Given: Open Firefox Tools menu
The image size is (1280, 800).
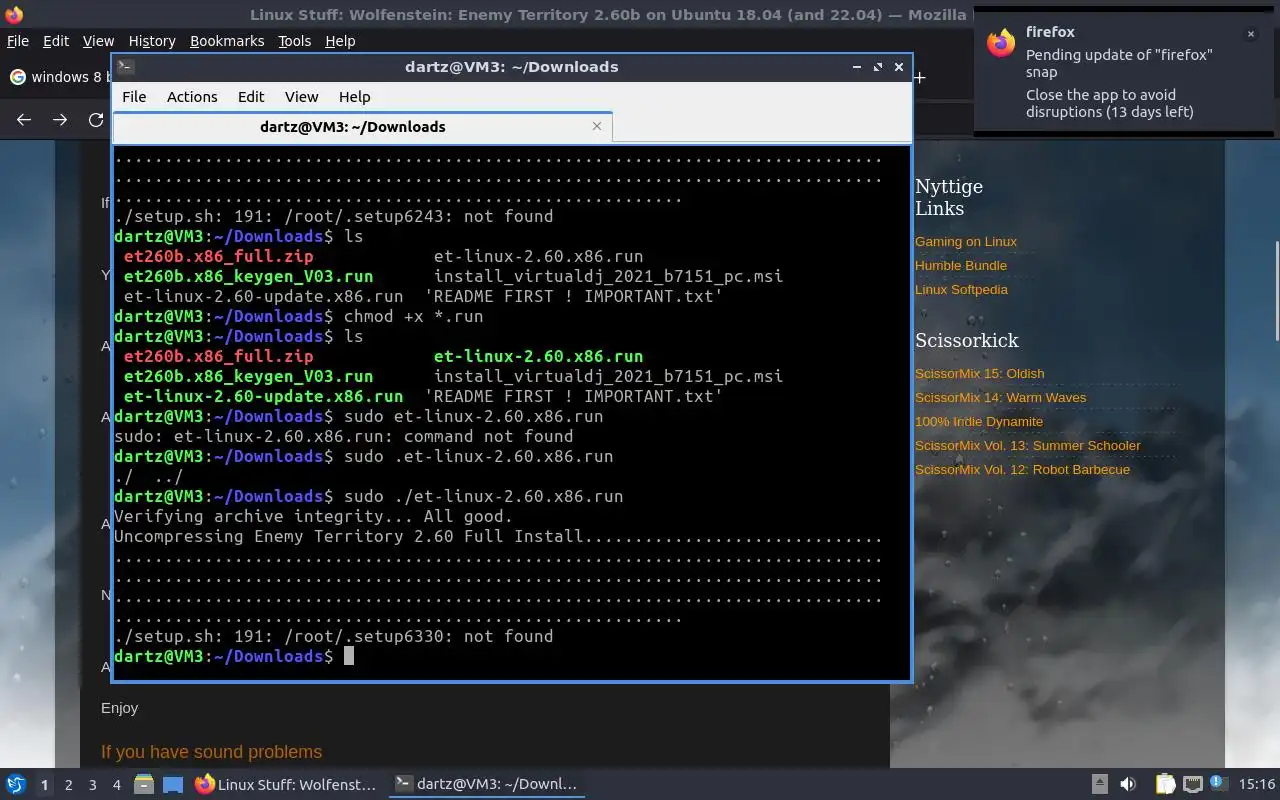Looking at the screenshot, I should (294, 41).
